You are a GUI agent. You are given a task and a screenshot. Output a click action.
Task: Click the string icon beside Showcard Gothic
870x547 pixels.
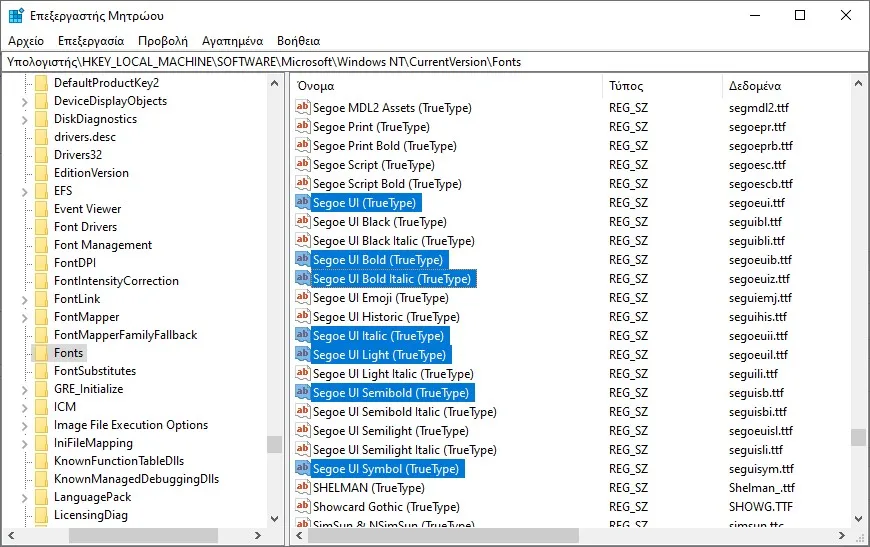point(302,506)
